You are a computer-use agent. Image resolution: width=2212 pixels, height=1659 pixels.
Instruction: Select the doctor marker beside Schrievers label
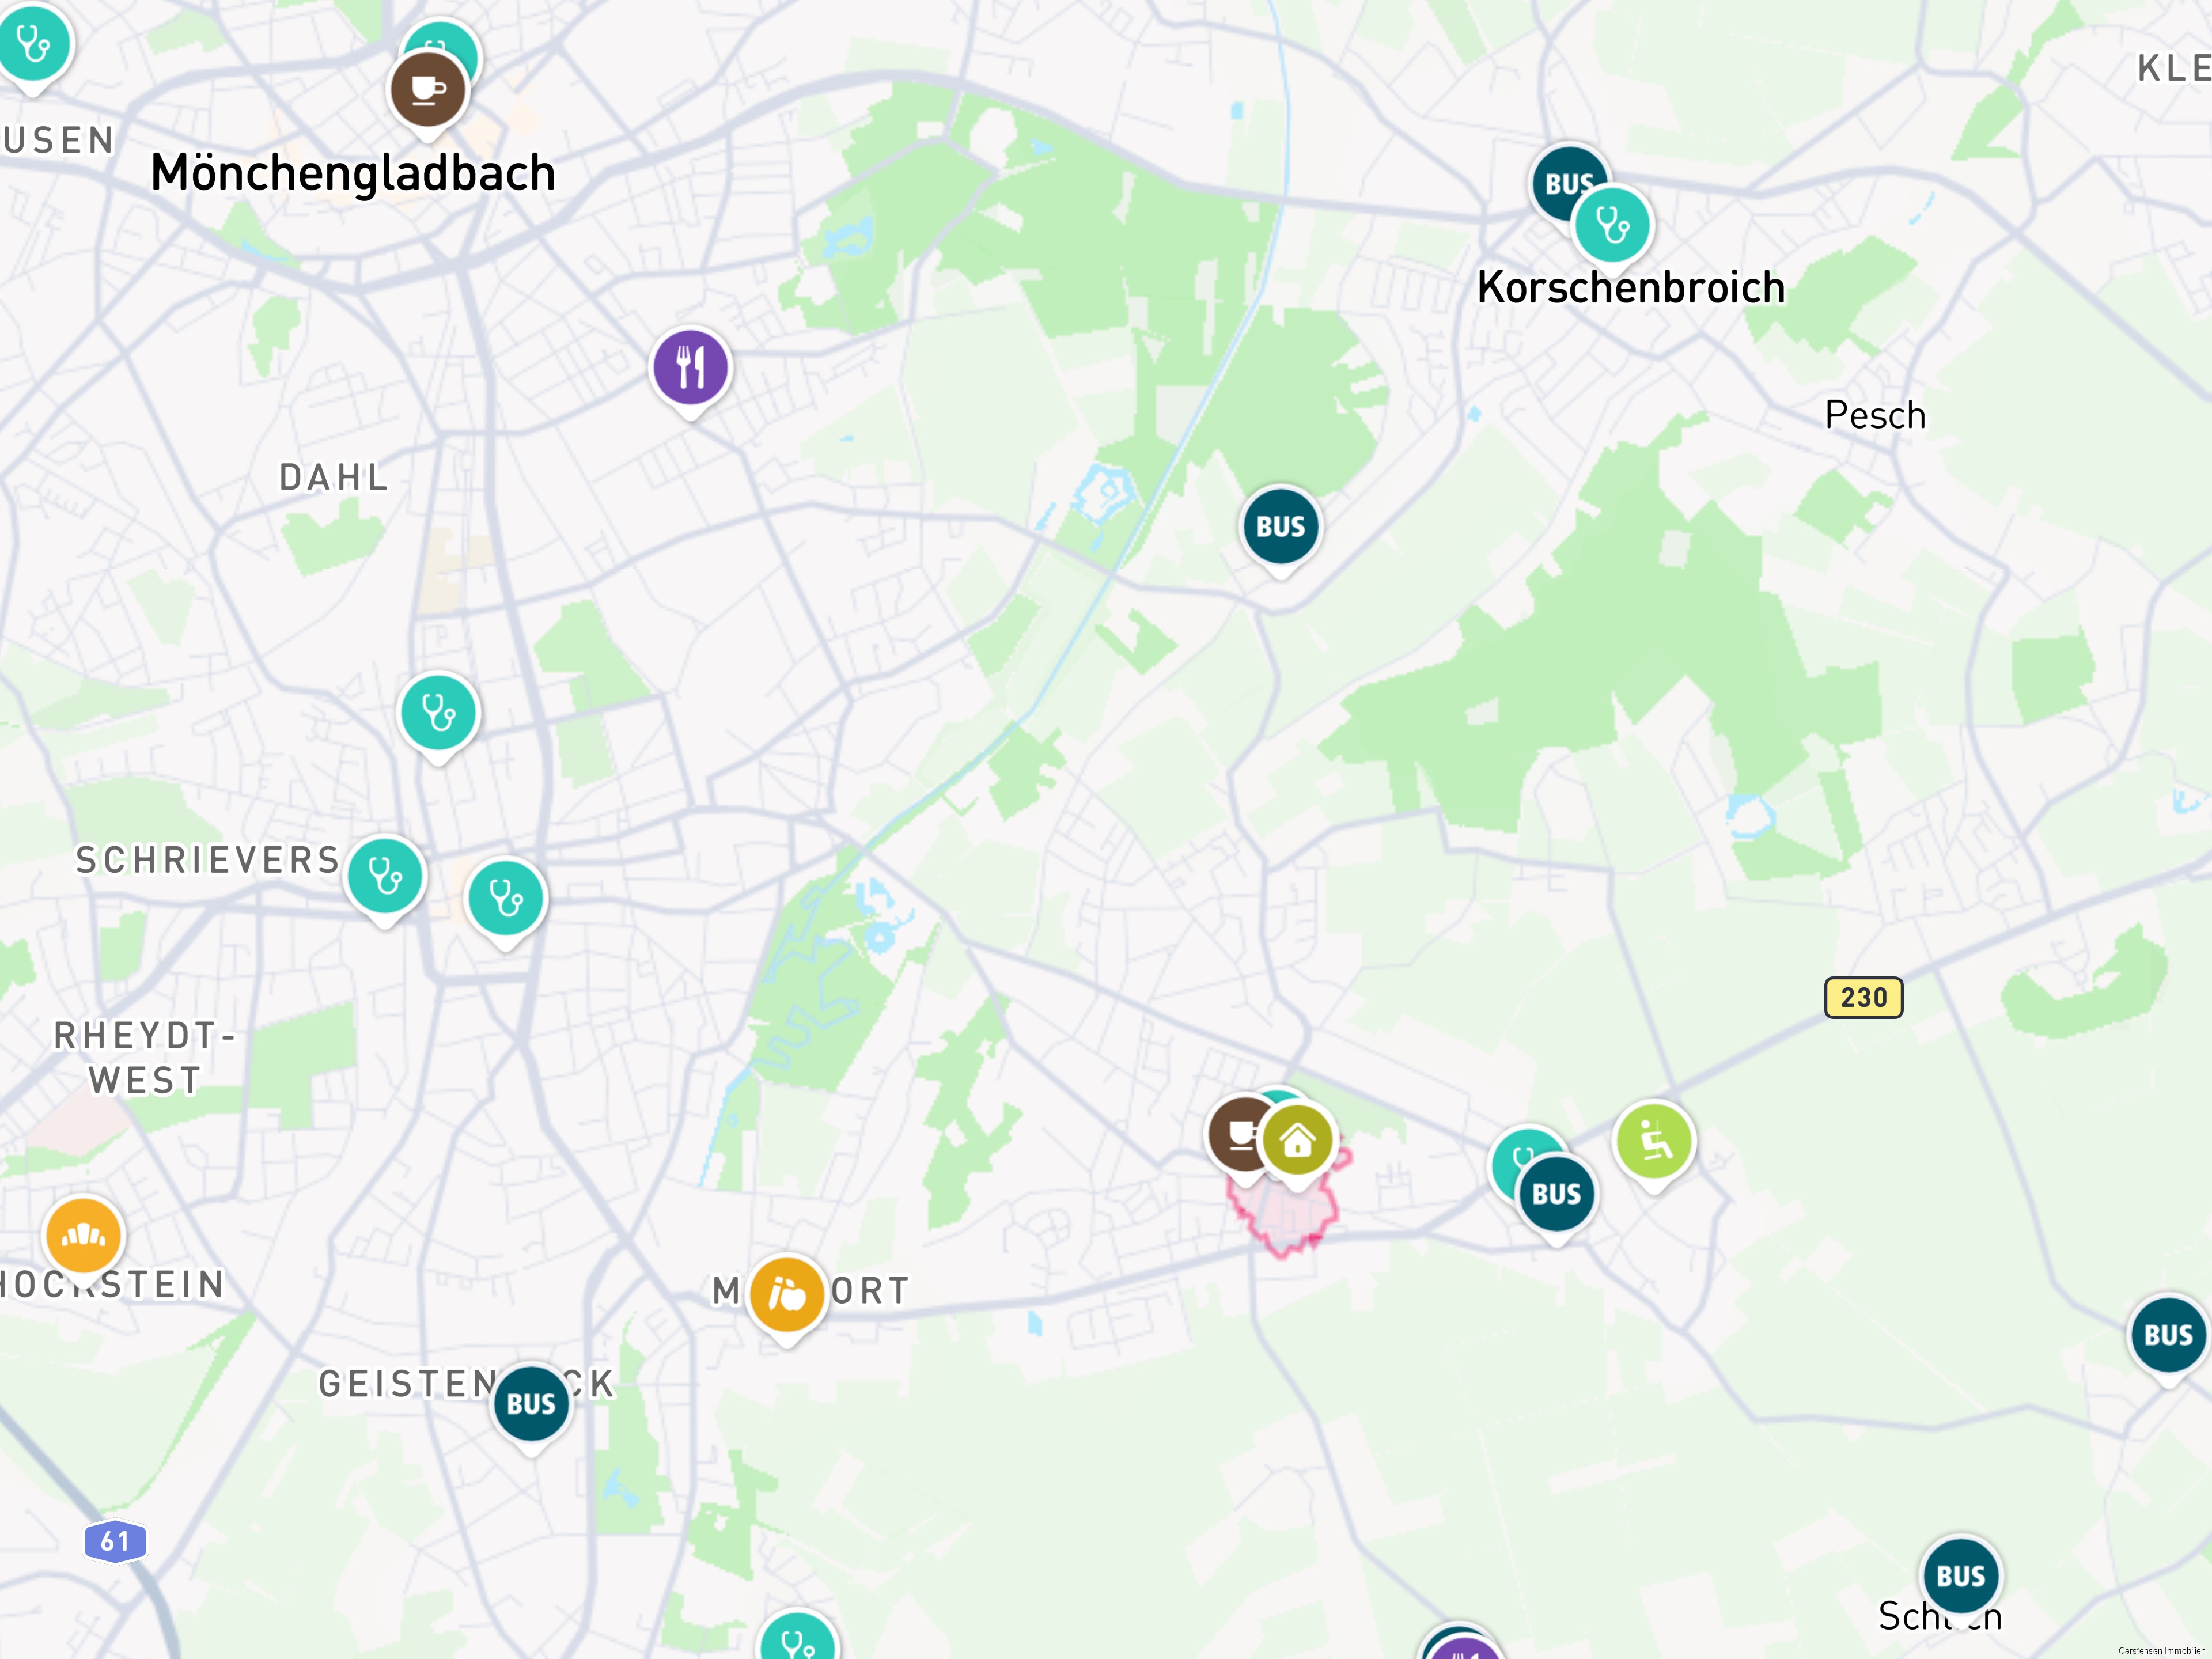coord(385,875)
